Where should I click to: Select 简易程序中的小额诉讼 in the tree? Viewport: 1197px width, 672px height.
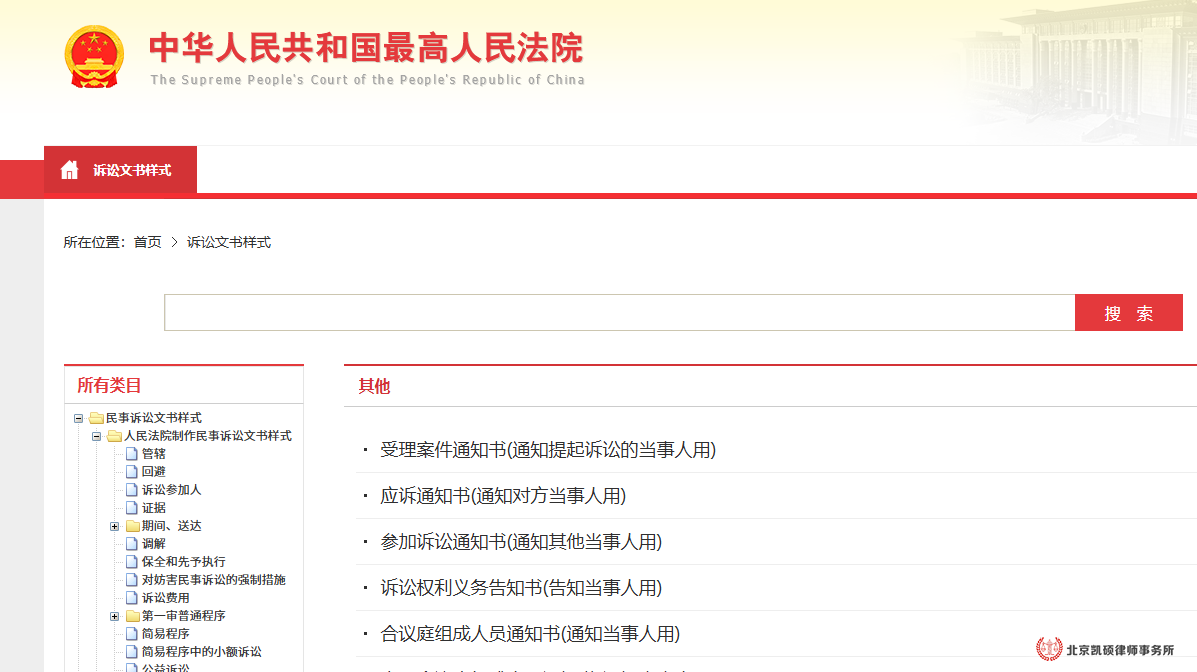click(x=201, y=652)
